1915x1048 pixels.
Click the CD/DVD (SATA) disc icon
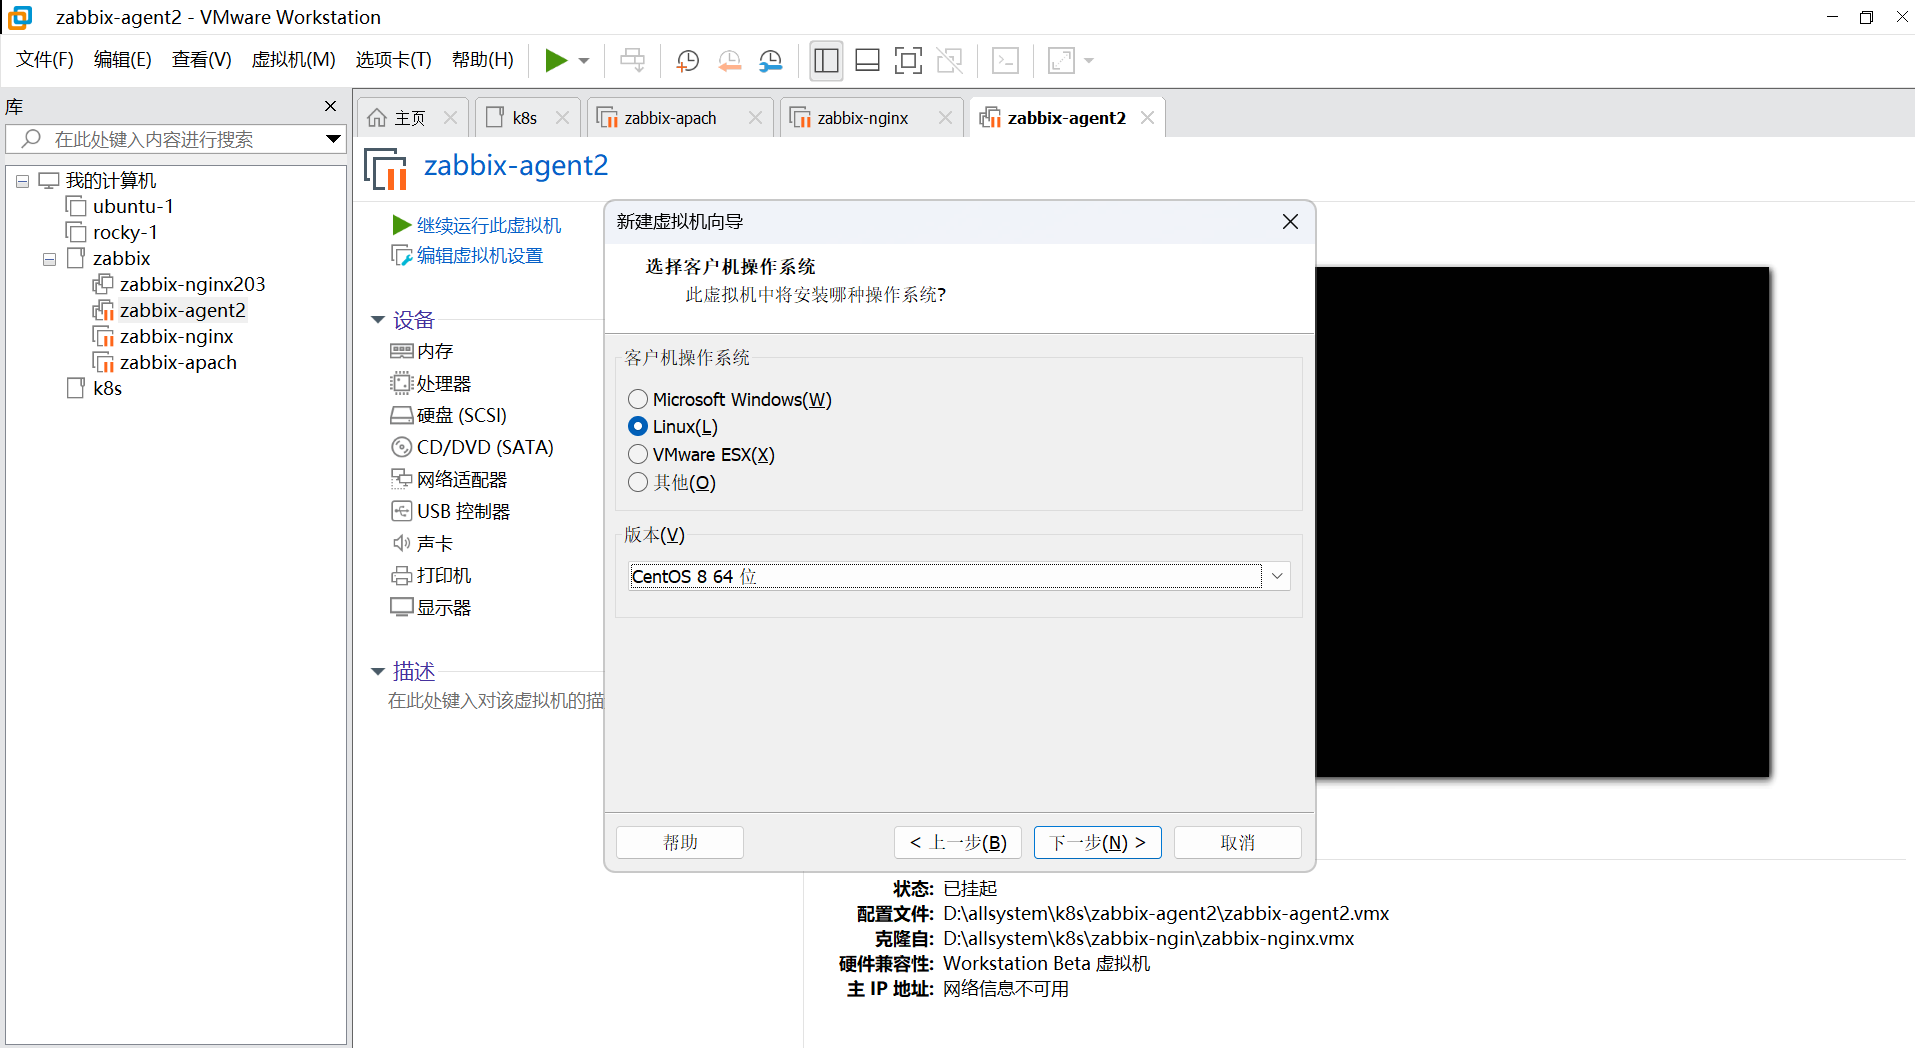401,447
